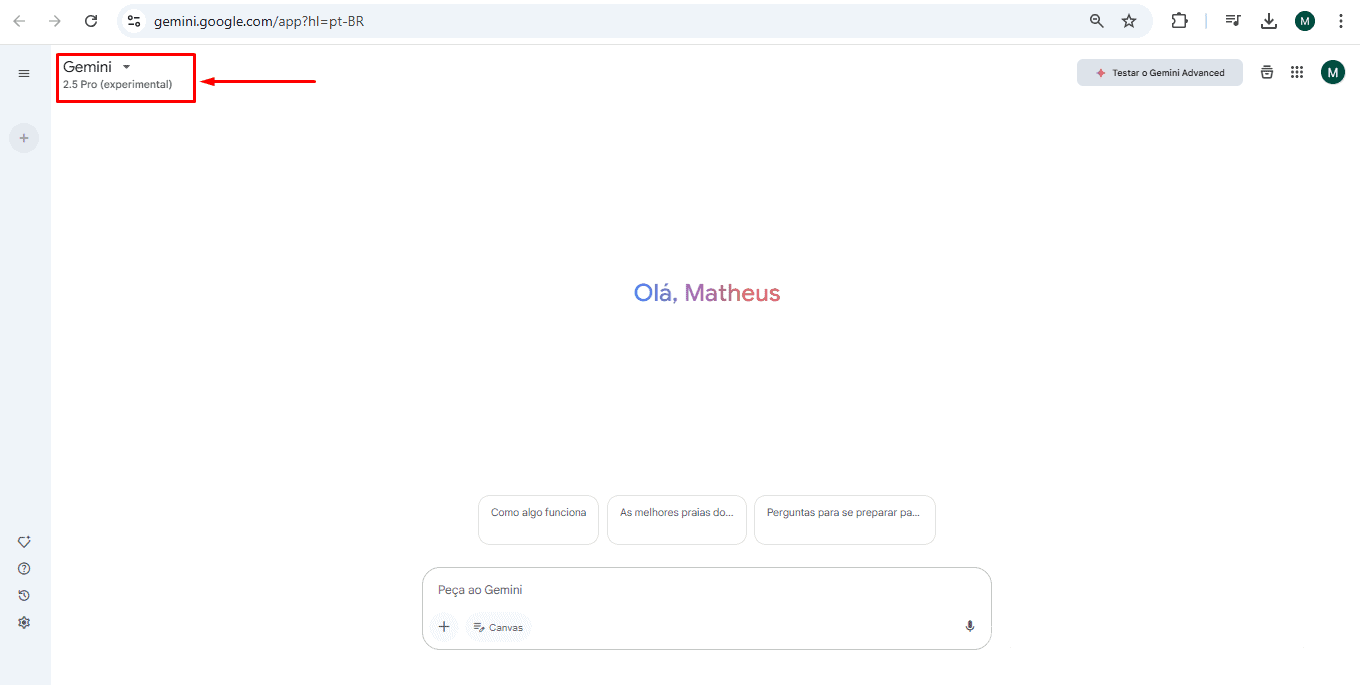Bookmark this page with star icon
The width and height of the screenshot is (1360, 685).
(1129, 21)
